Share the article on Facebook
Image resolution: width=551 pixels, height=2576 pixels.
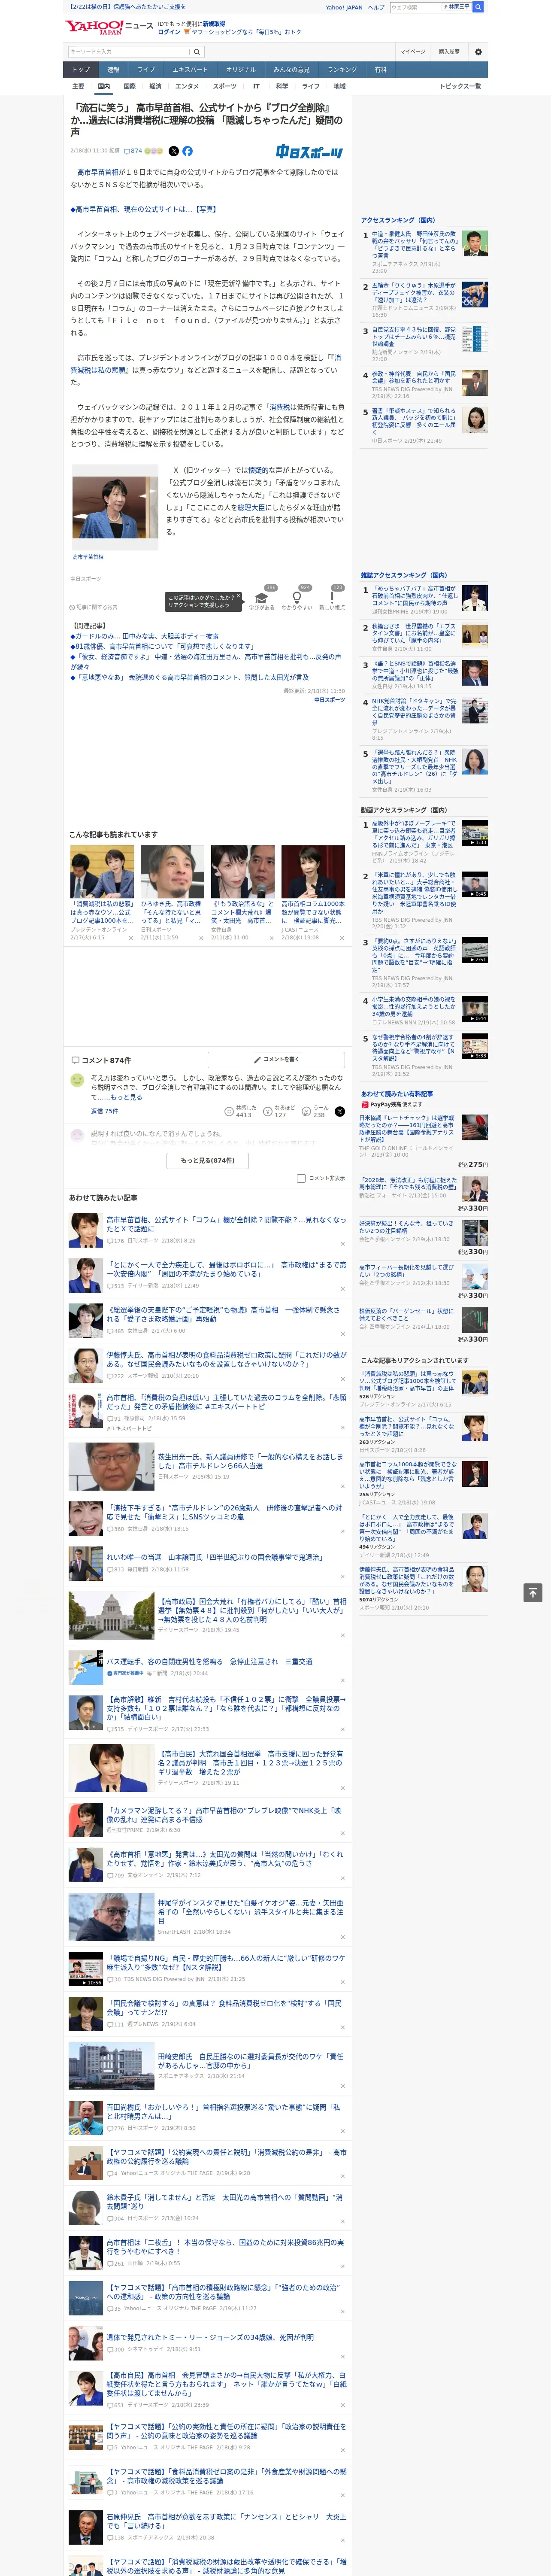pos(187,151)
